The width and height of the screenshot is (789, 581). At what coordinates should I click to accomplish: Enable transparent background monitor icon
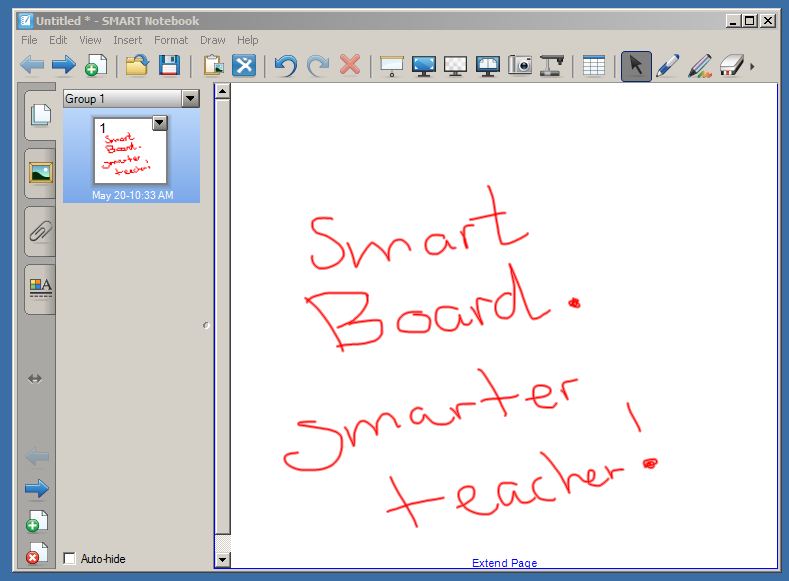point(455,66)
